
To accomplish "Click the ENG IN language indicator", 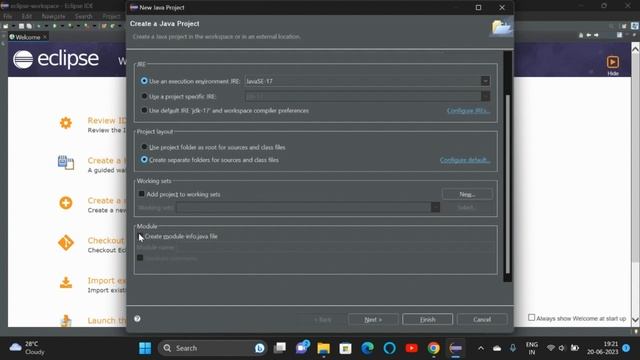I will (531, 348).
